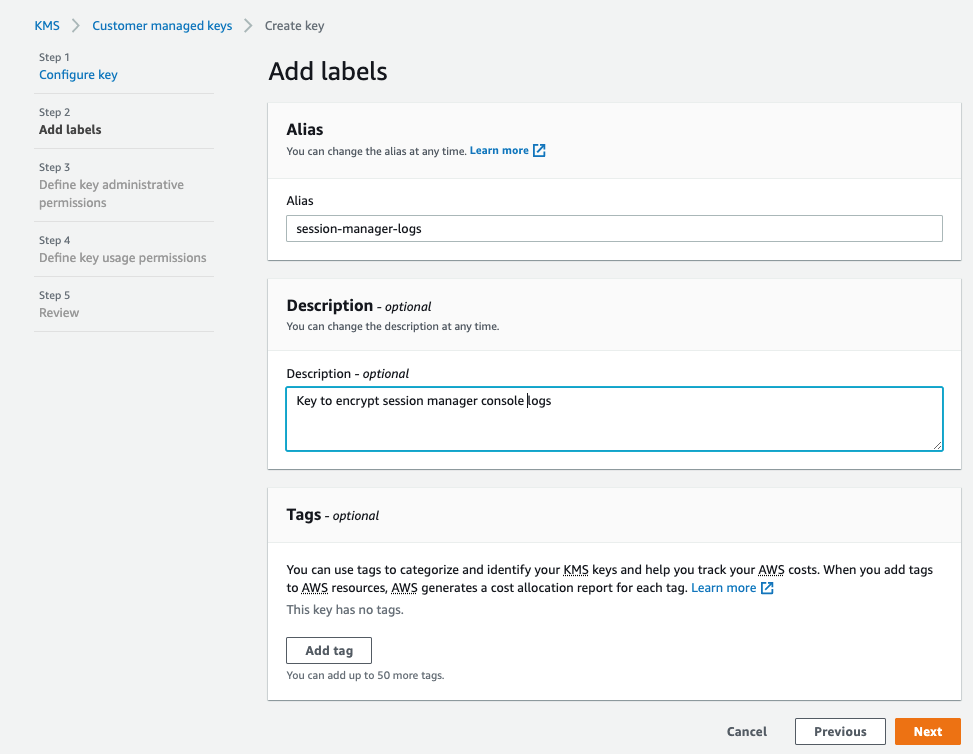Click the Add tag button
The height and width of the screenshot is (754, 973).
click(x=328, y=650)
